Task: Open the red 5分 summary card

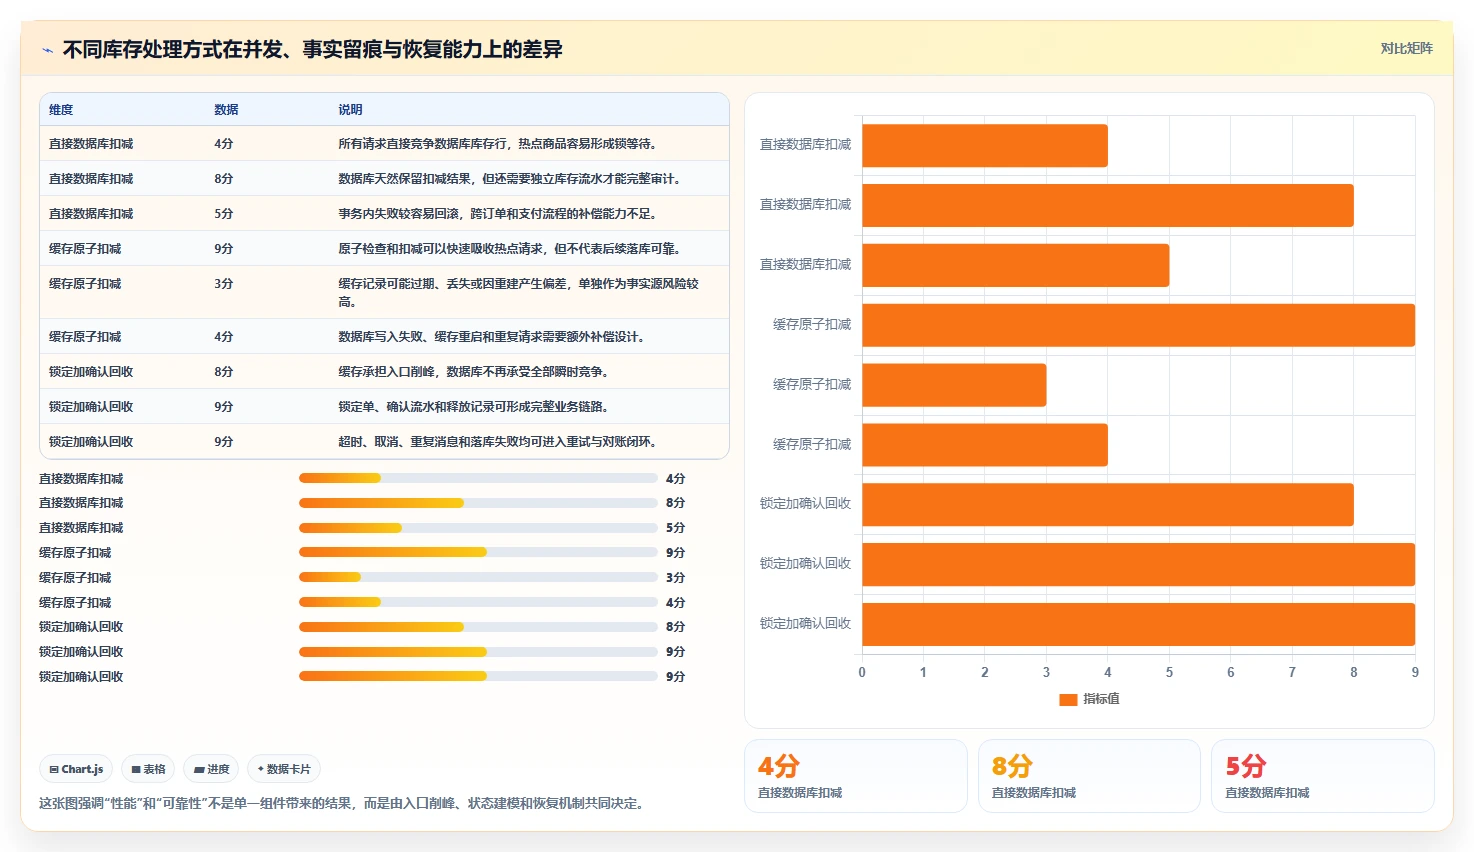Action: [x=1323, y=776]
